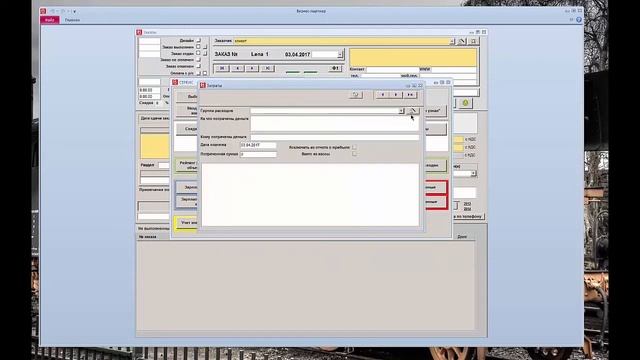Go to next order in Заказы navigation
Screen dimensions: 640x360
[x=252, y=68]
